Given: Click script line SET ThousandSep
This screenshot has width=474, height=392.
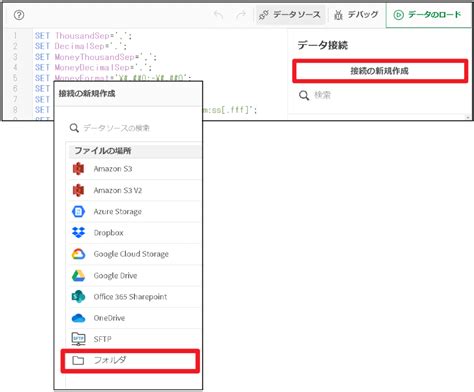Looking at the screenshot, I should point(83,36).
